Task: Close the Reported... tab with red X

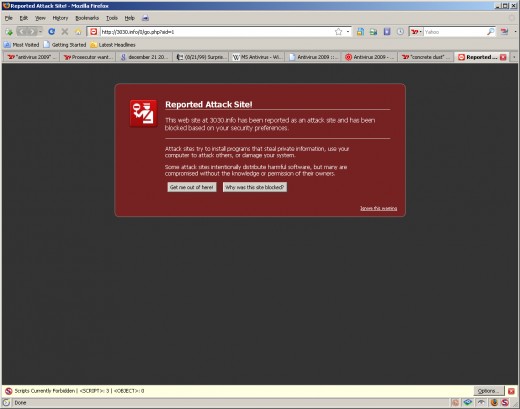Action: click(x=503, y=57)
